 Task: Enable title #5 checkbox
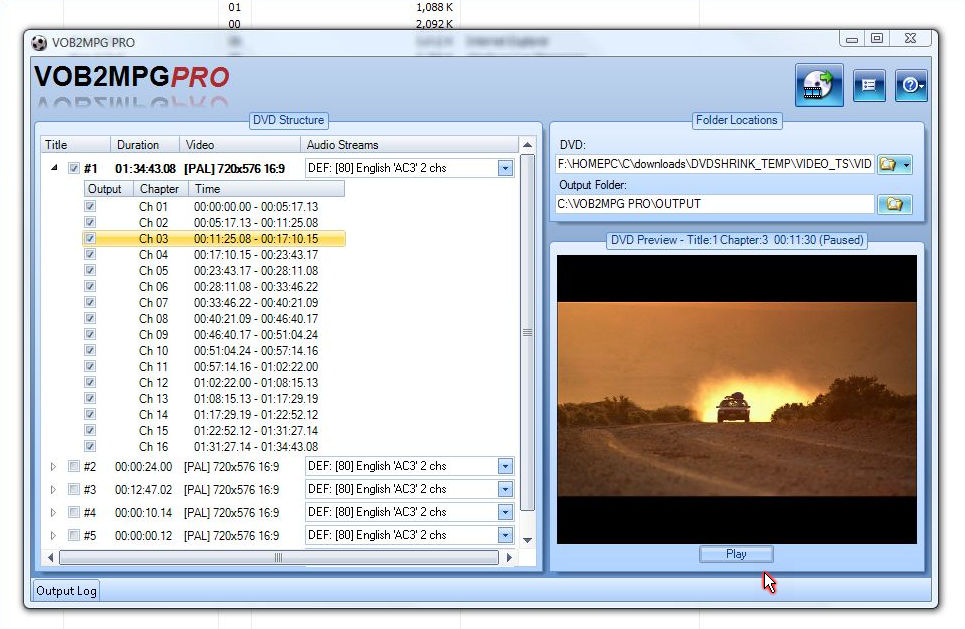click(x=74, y=535)
